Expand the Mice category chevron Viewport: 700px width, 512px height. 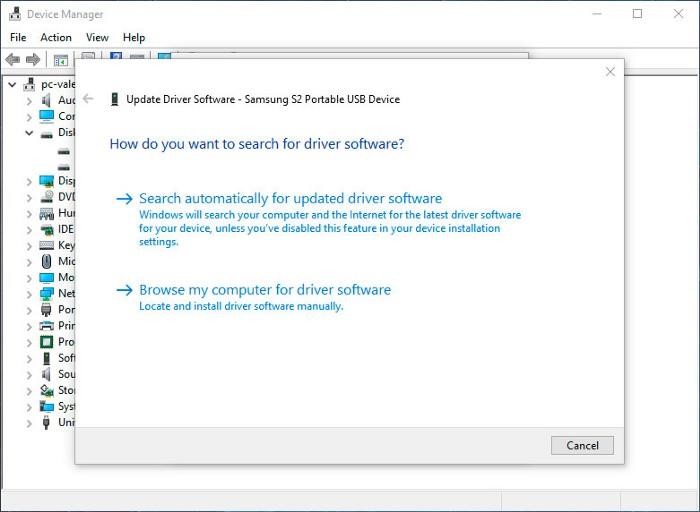click(29, 262)
